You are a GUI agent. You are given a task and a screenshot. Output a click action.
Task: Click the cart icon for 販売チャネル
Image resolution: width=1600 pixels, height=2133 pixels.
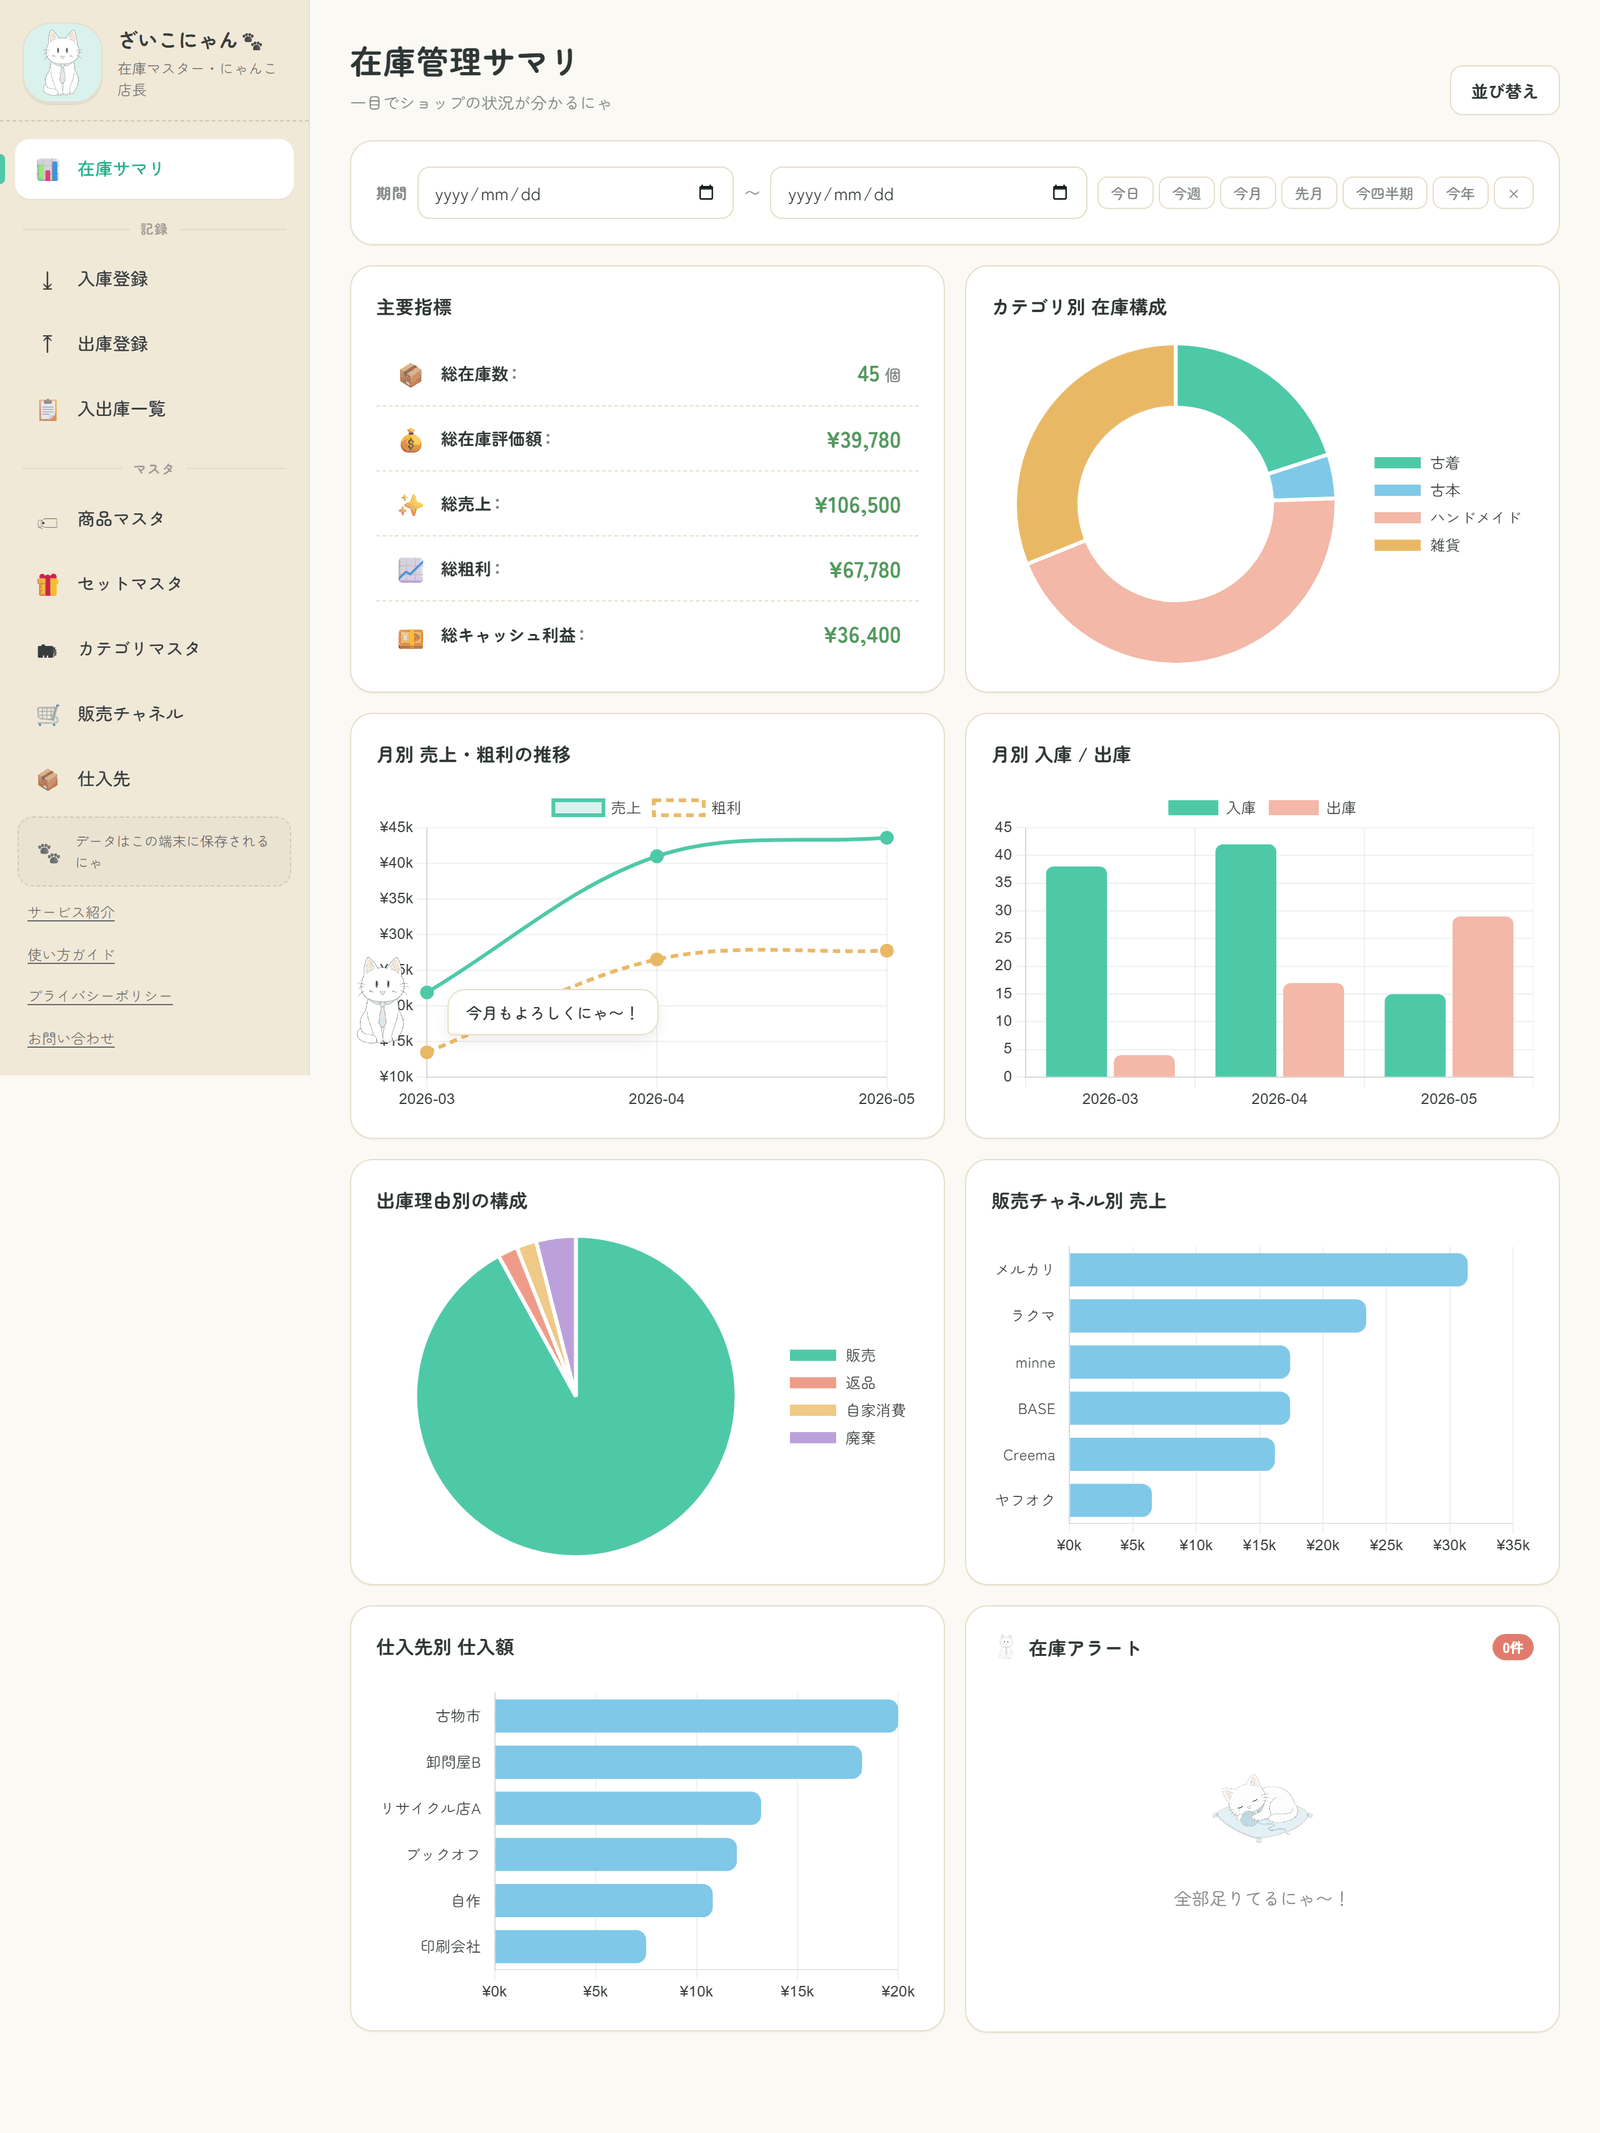47,714
